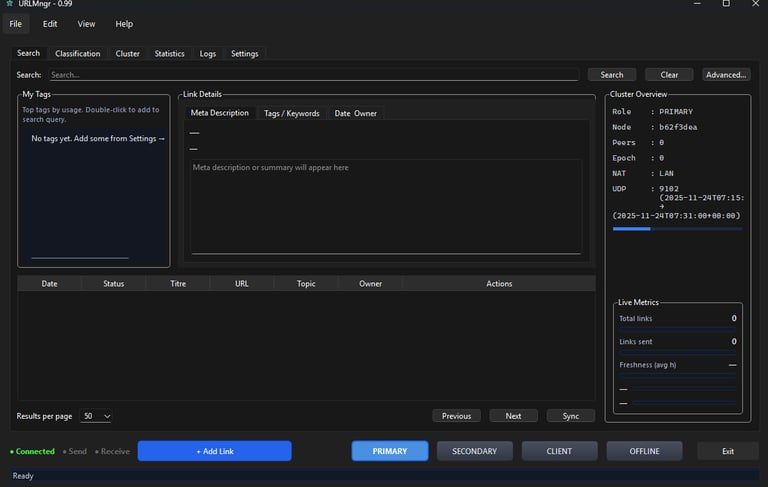Switch to SECONDARY role mode
Viewport: 768px width, 487px height.
(x=475, y=451)
